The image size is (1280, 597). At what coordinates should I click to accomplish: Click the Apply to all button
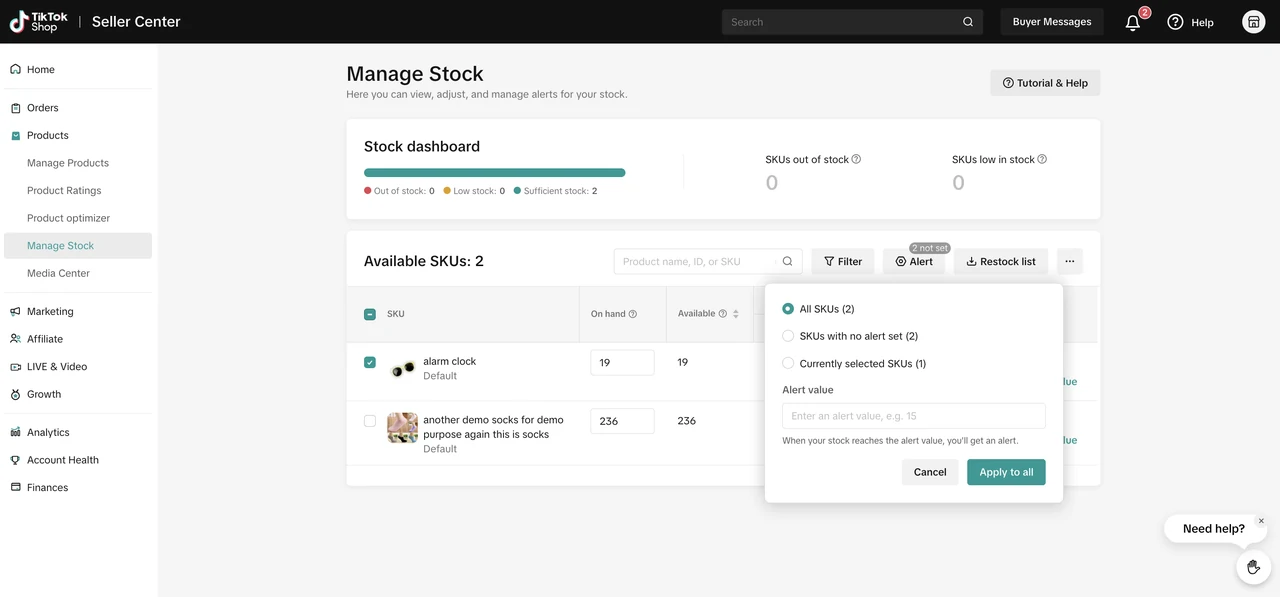(x=1006, y=472)
